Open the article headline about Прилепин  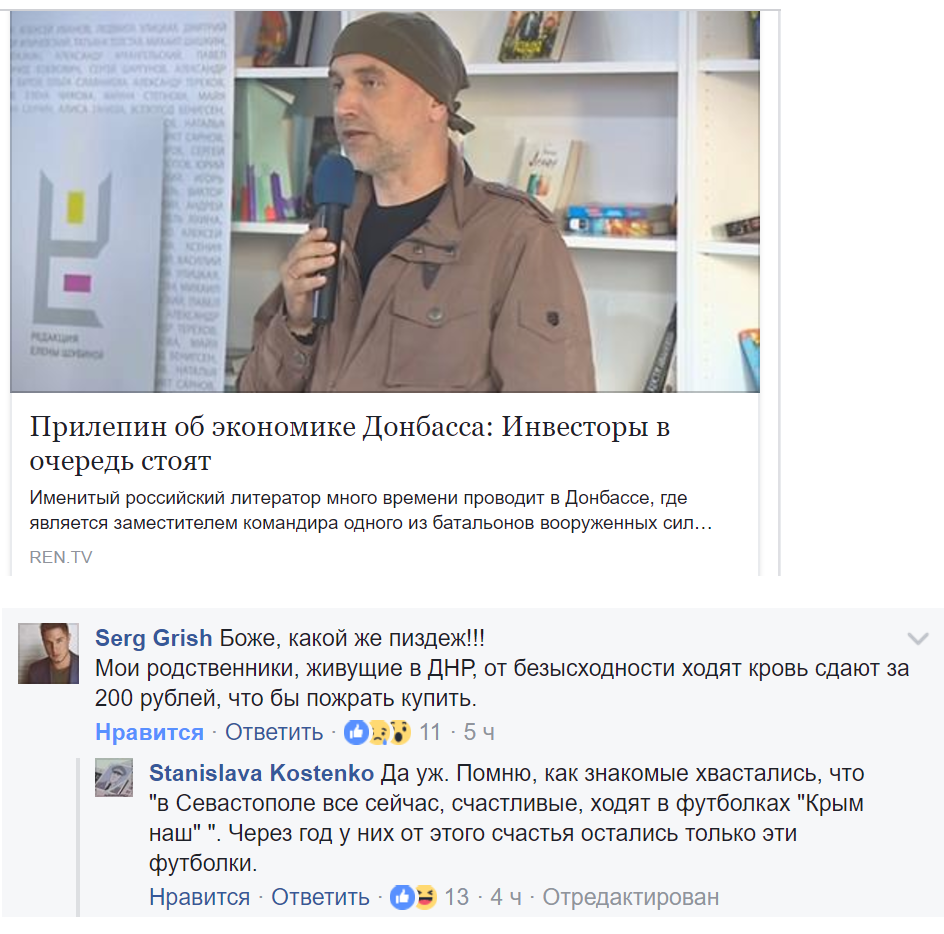pyautogui.click(x=350, y=443)
